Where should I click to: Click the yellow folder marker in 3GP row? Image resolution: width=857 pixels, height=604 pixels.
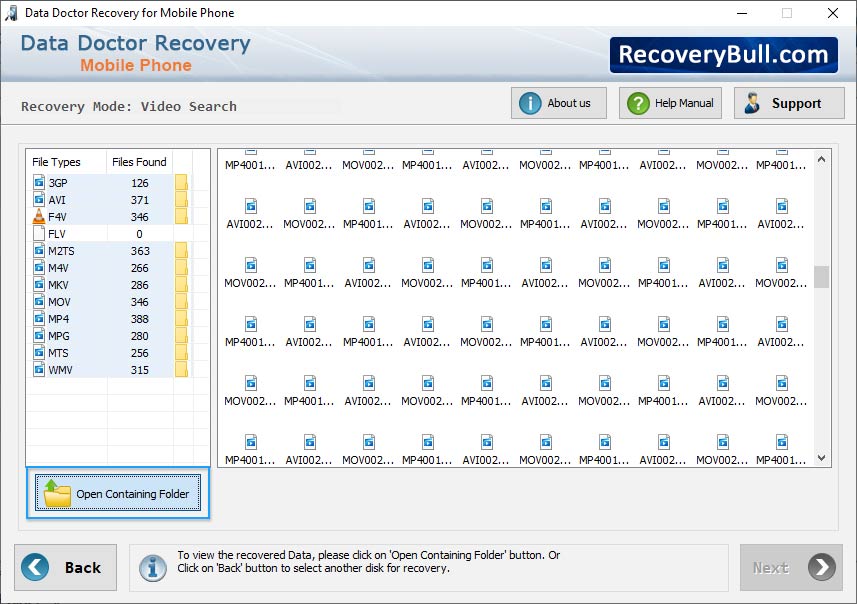coord(181,183)
